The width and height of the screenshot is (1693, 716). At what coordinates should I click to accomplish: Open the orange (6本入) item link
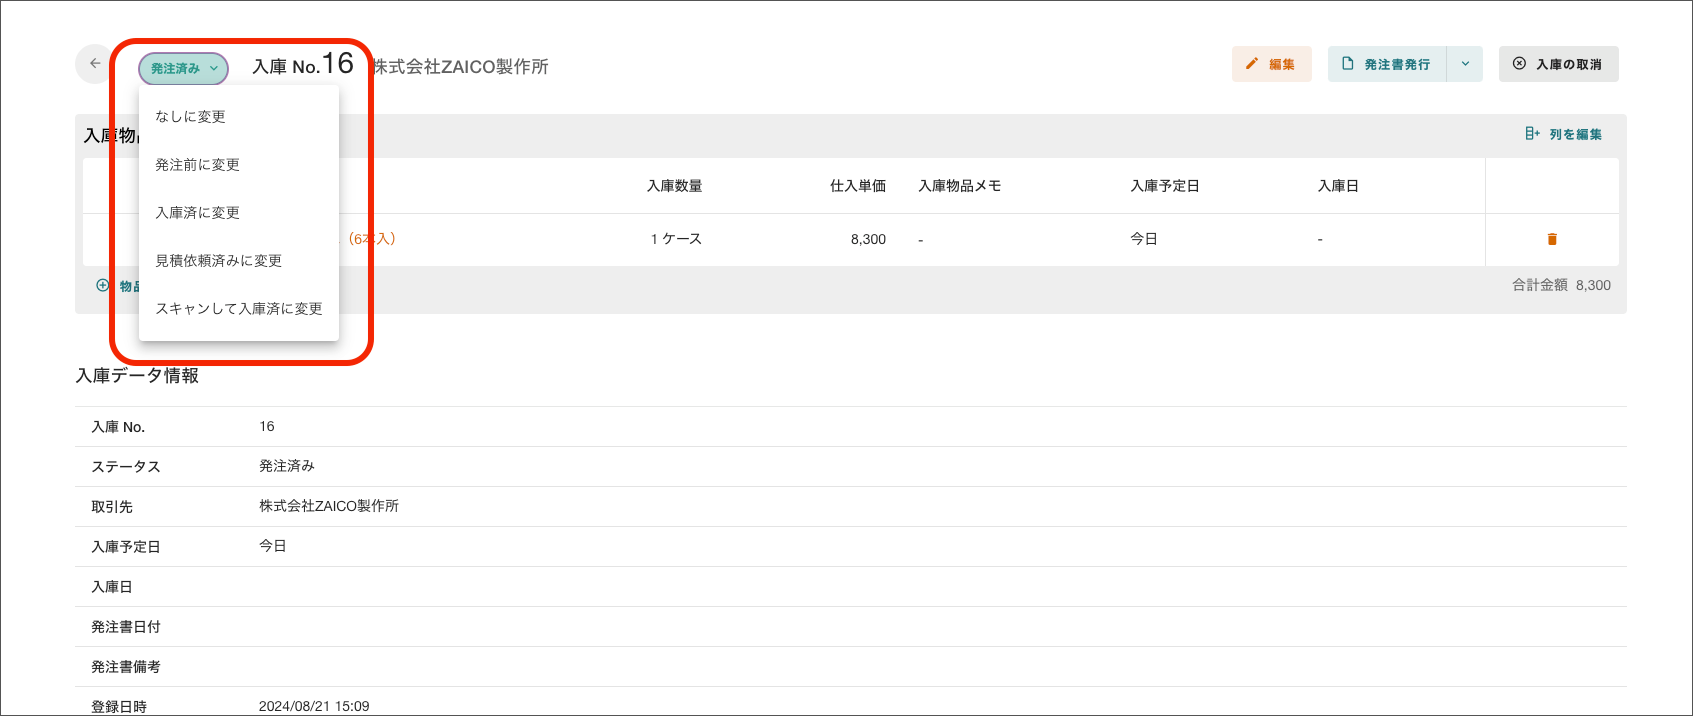point(374,239)
